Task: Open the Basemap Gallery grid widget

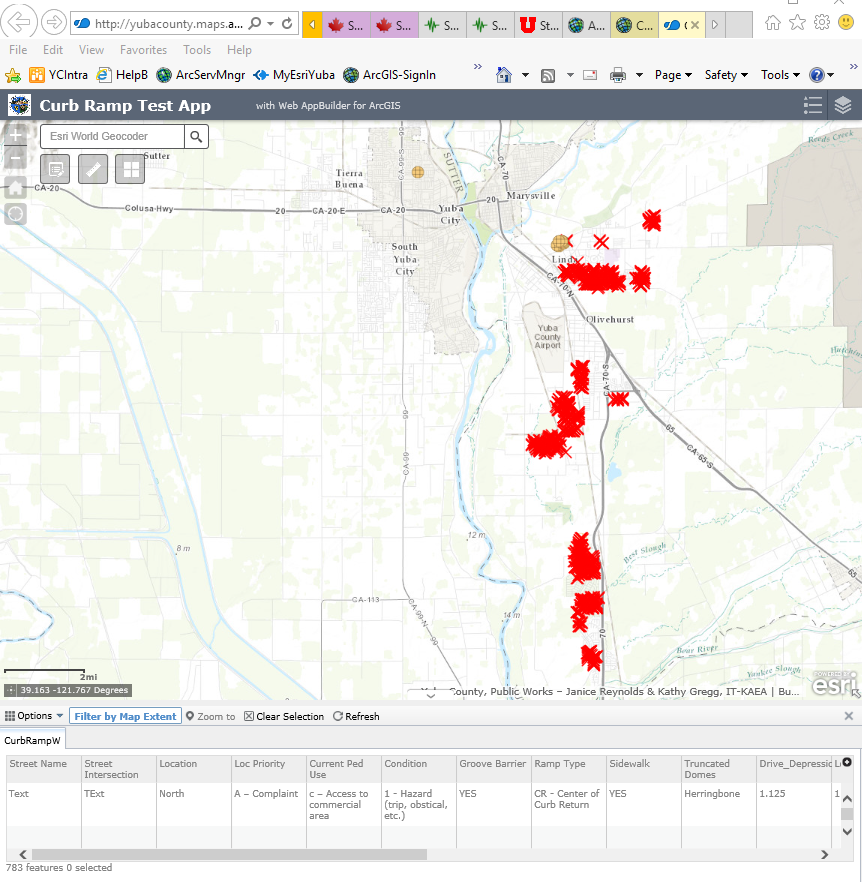Action: [130, 169]
